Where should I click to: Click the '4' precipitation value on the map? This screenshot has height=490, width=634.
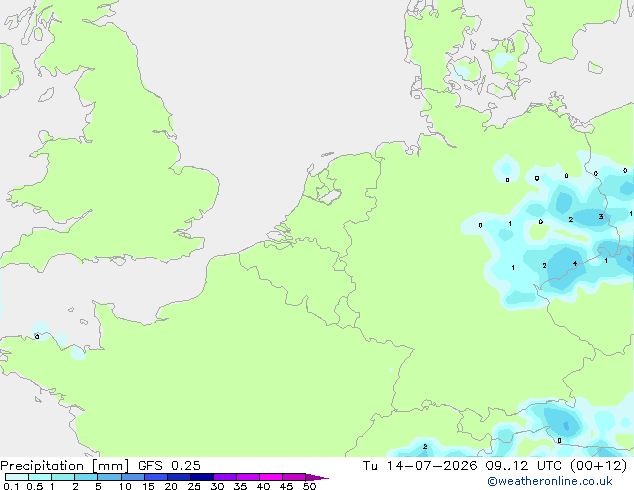point(575,264)
